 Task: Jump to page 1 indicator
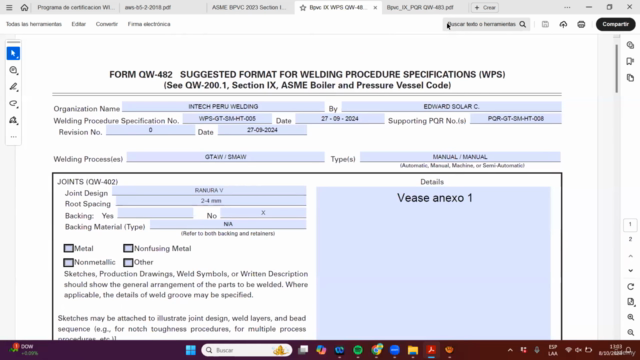click(630, 224)
